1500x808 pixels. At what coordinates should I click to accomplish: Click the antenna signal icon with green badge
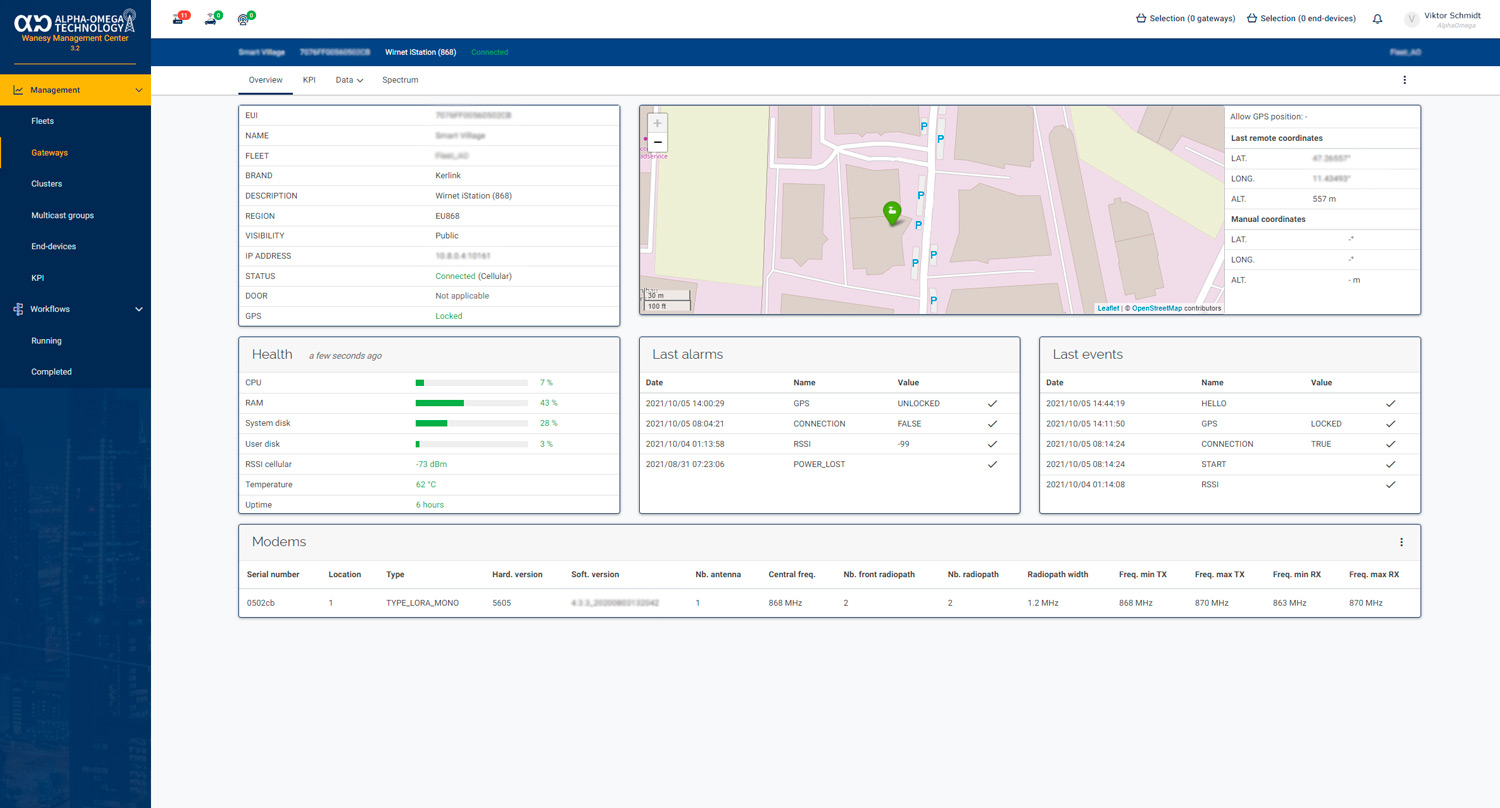click(x=245, y=18)
